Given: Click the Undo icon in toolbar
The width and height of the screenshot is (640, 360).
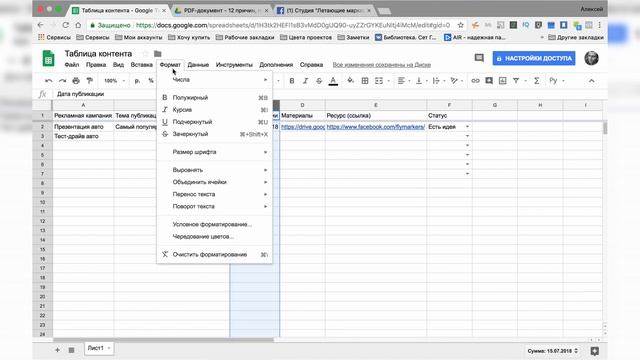Looking at the screenshot, I should pos(49,81).
